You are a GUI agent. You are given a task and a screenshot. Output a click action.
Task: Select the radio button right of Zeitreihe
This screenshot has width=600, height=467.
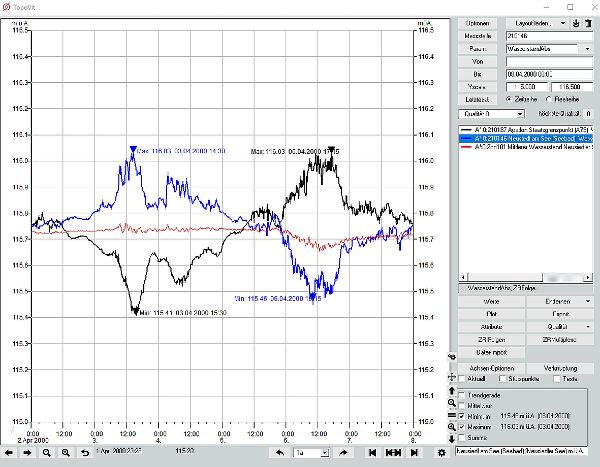coord(549,99)
